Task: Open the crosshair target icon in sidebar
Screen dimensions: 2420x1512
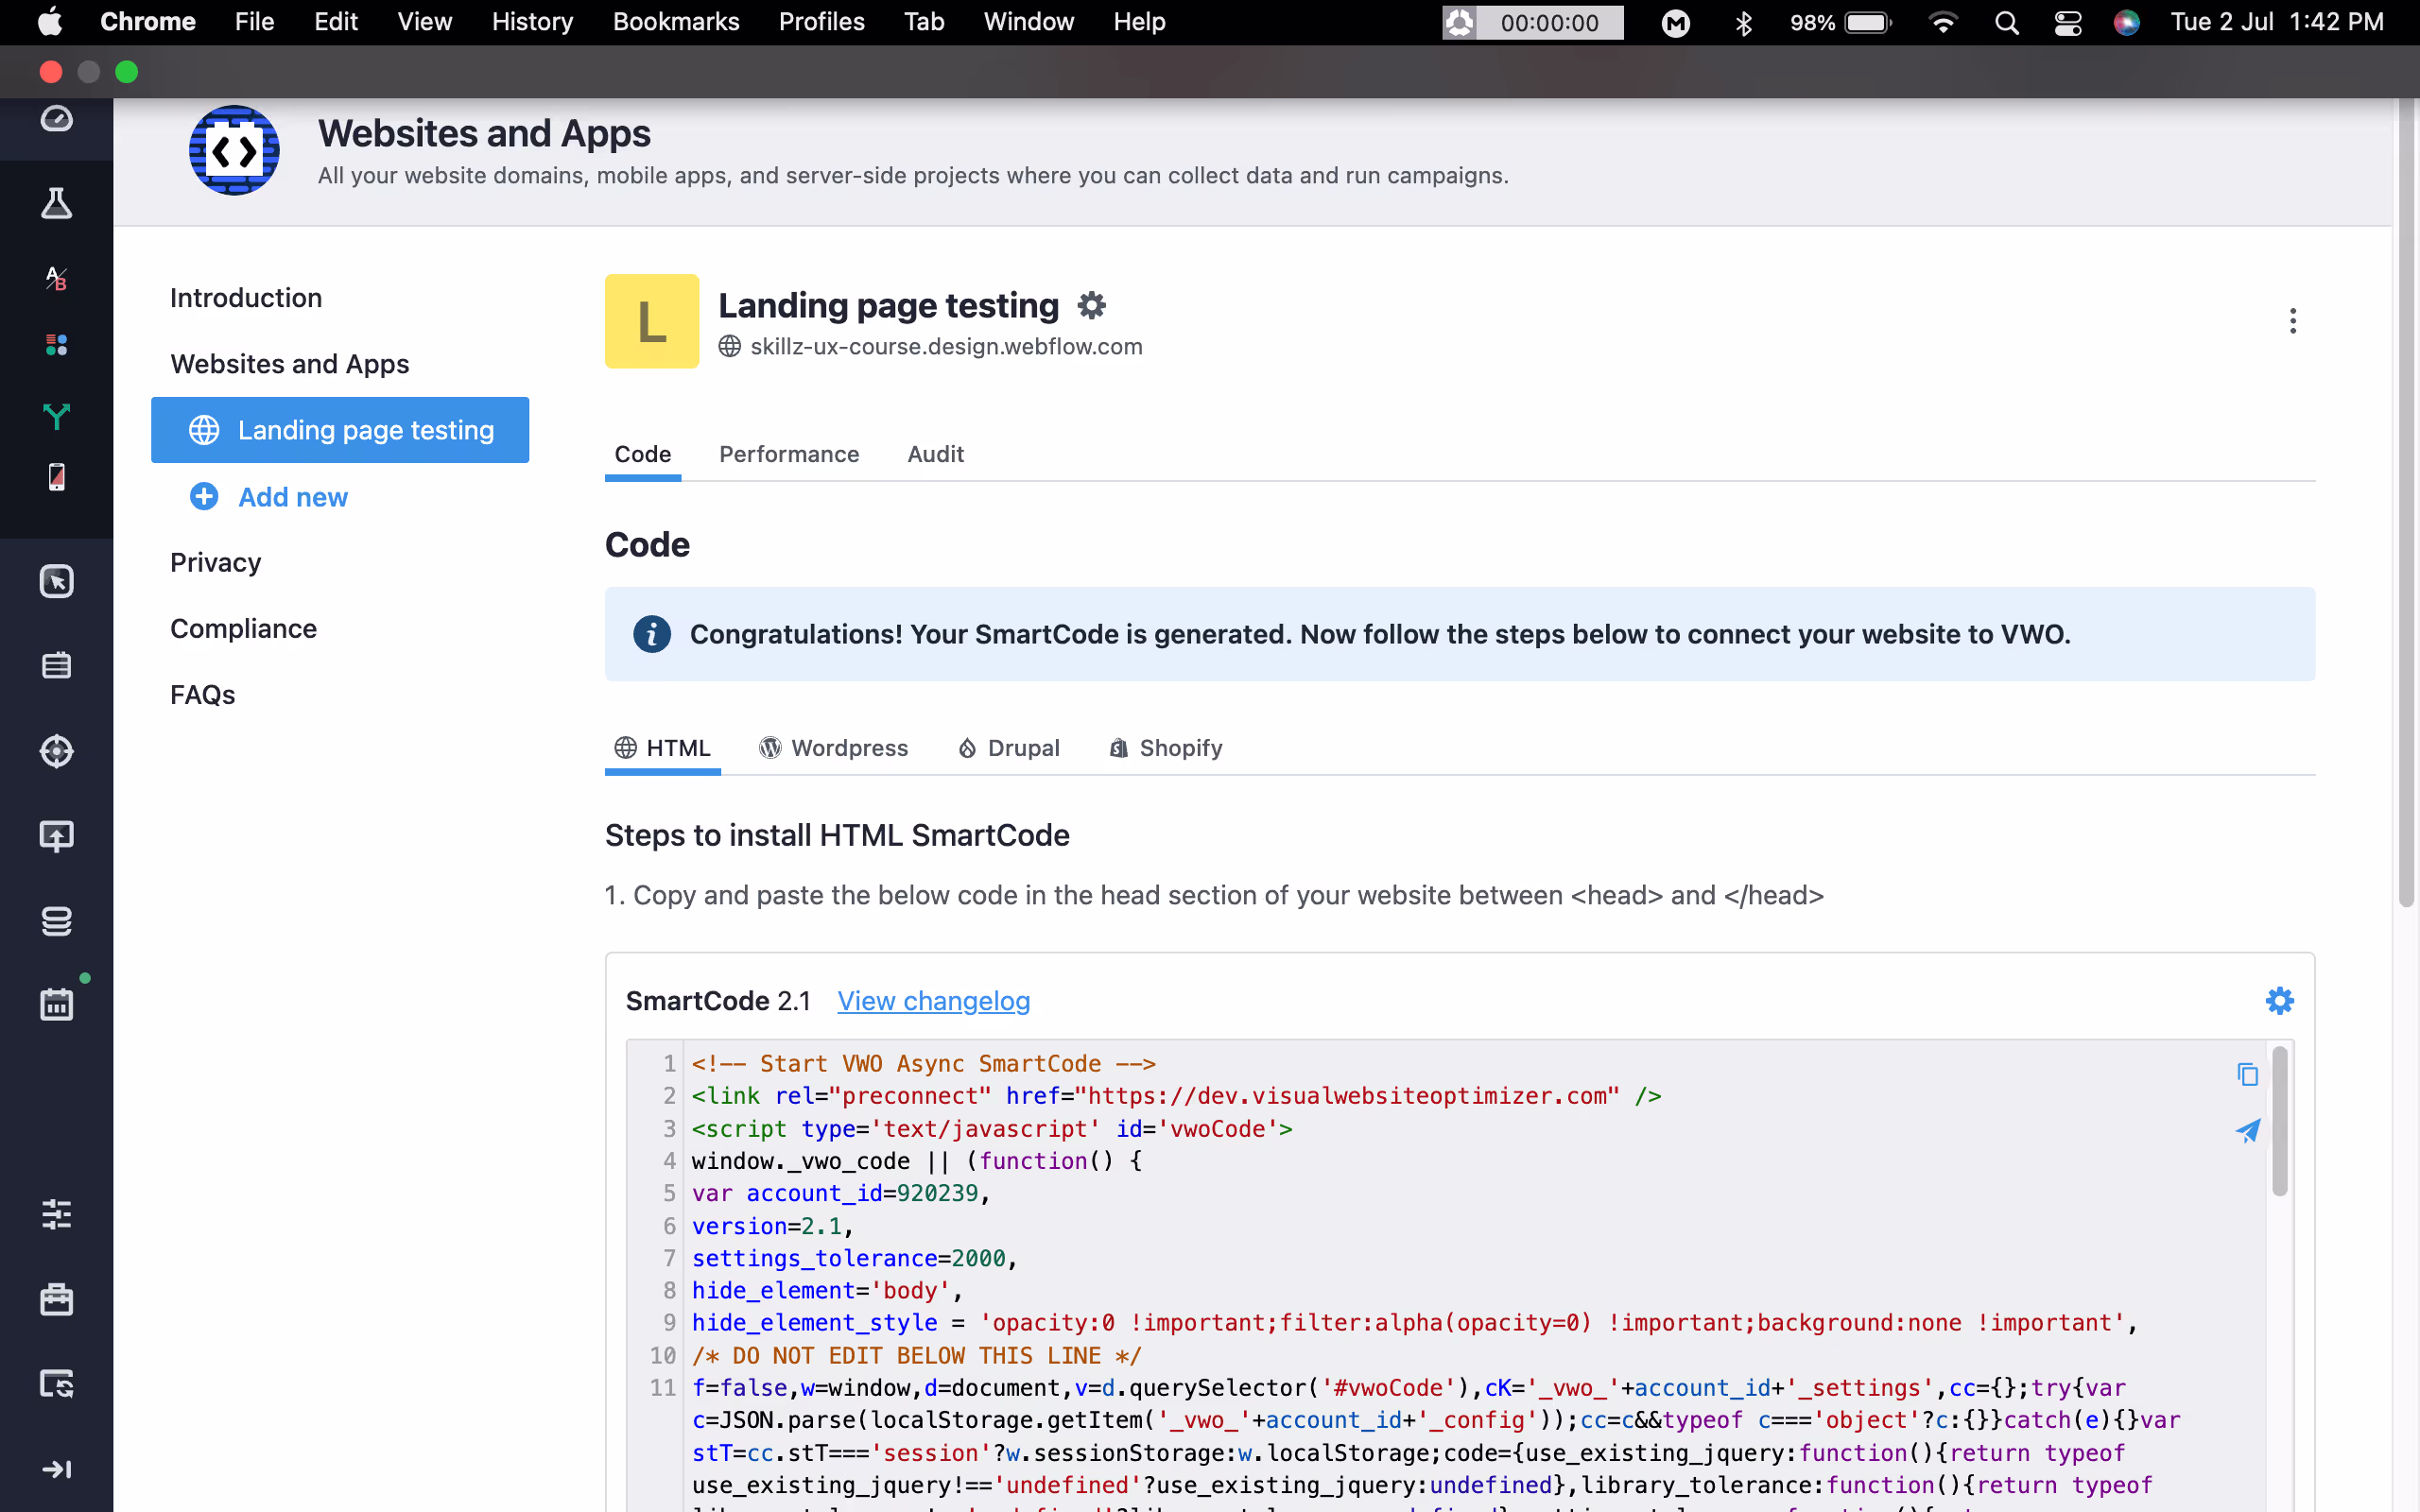Action: pos(56,751)
